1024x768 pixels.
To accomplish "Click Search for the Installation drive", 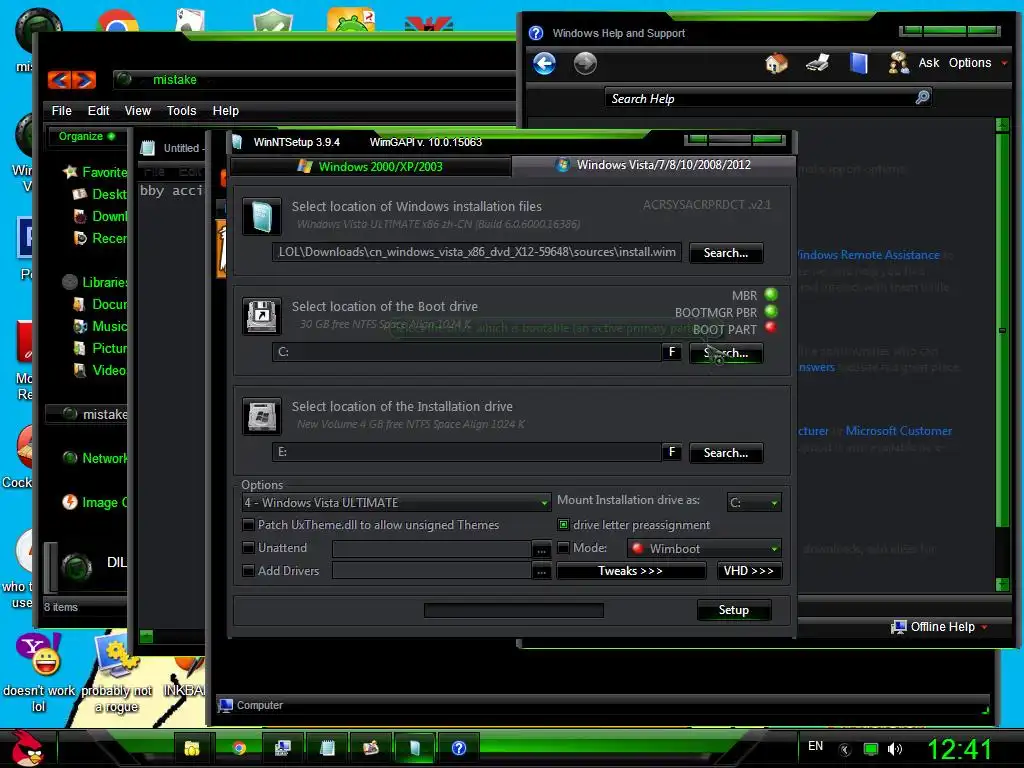I will (x=726, y=453).
